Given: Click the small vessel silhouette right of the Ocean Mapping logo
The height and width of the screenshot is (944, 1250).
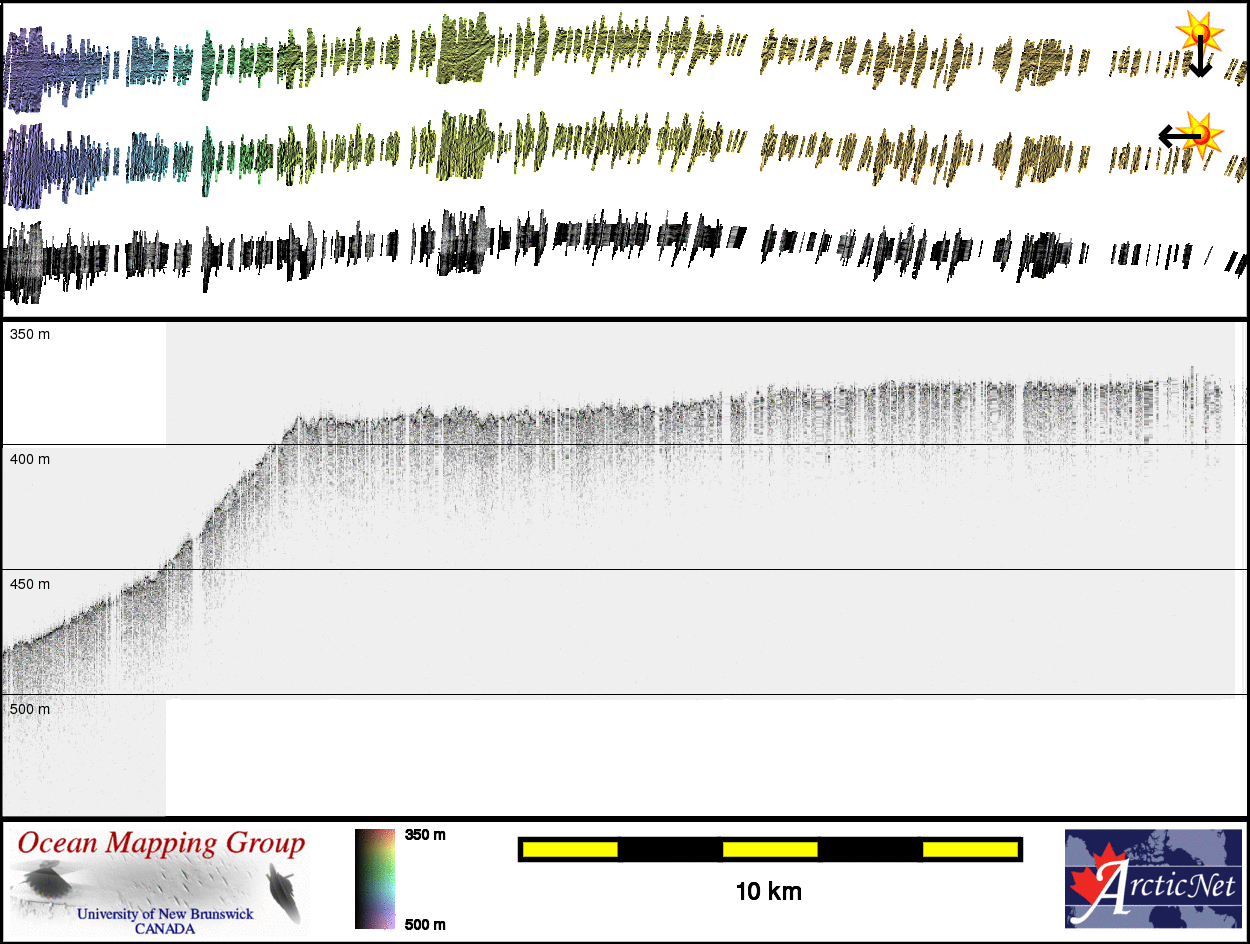Looking at the screenshot, I should point(284,892).
